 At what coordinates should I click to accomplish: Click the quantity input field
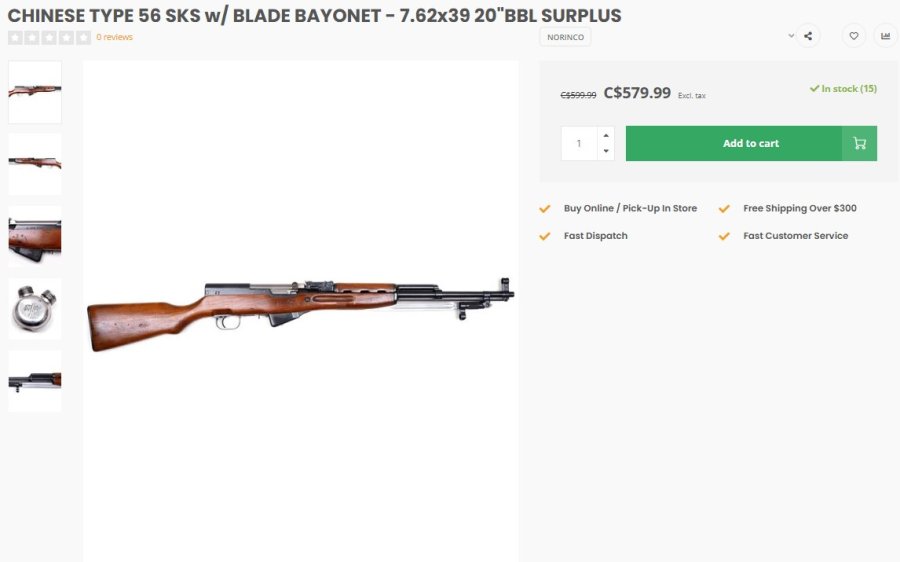(579, 143)
